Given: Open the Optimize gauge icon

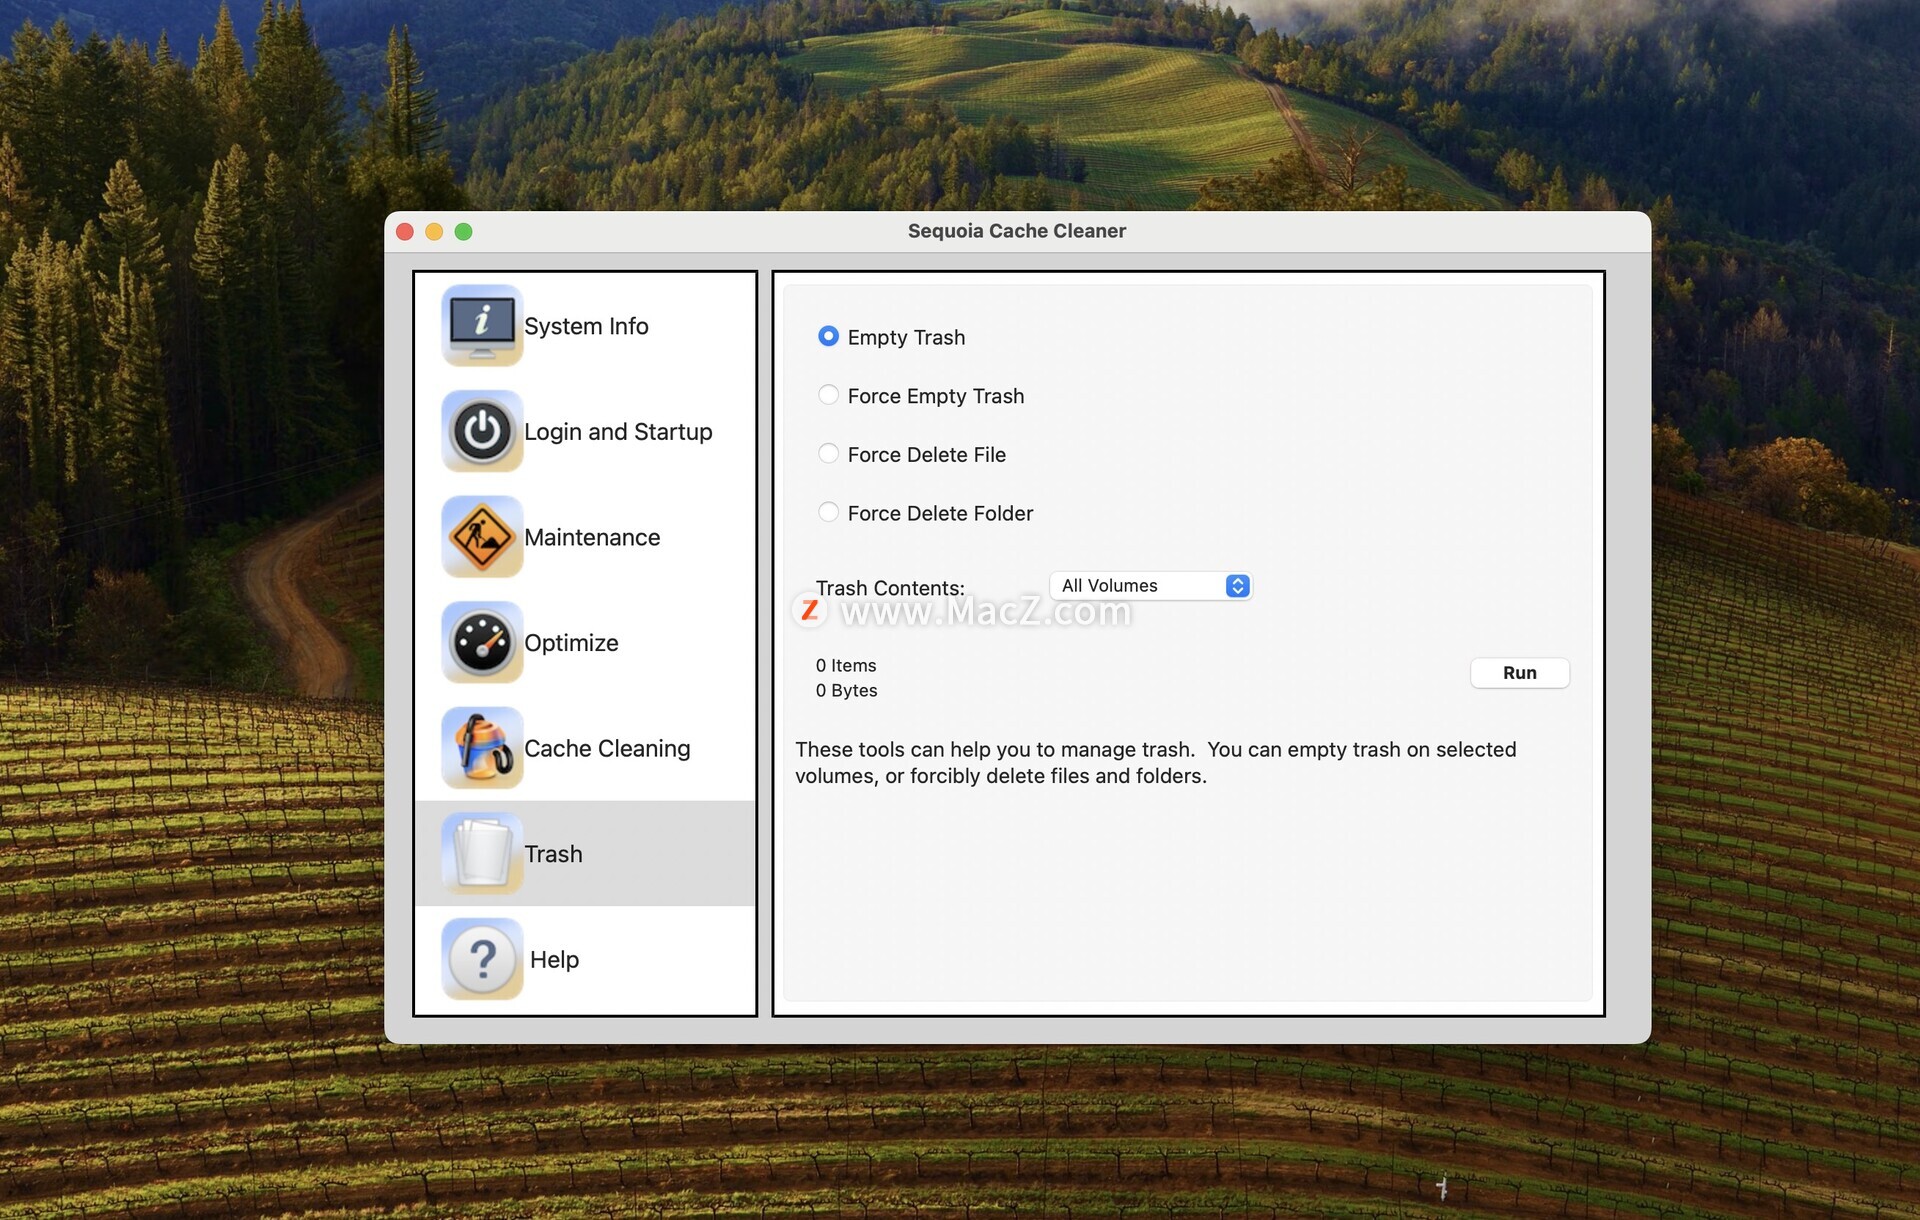Looking at the screenshot, I should (482, 642).
